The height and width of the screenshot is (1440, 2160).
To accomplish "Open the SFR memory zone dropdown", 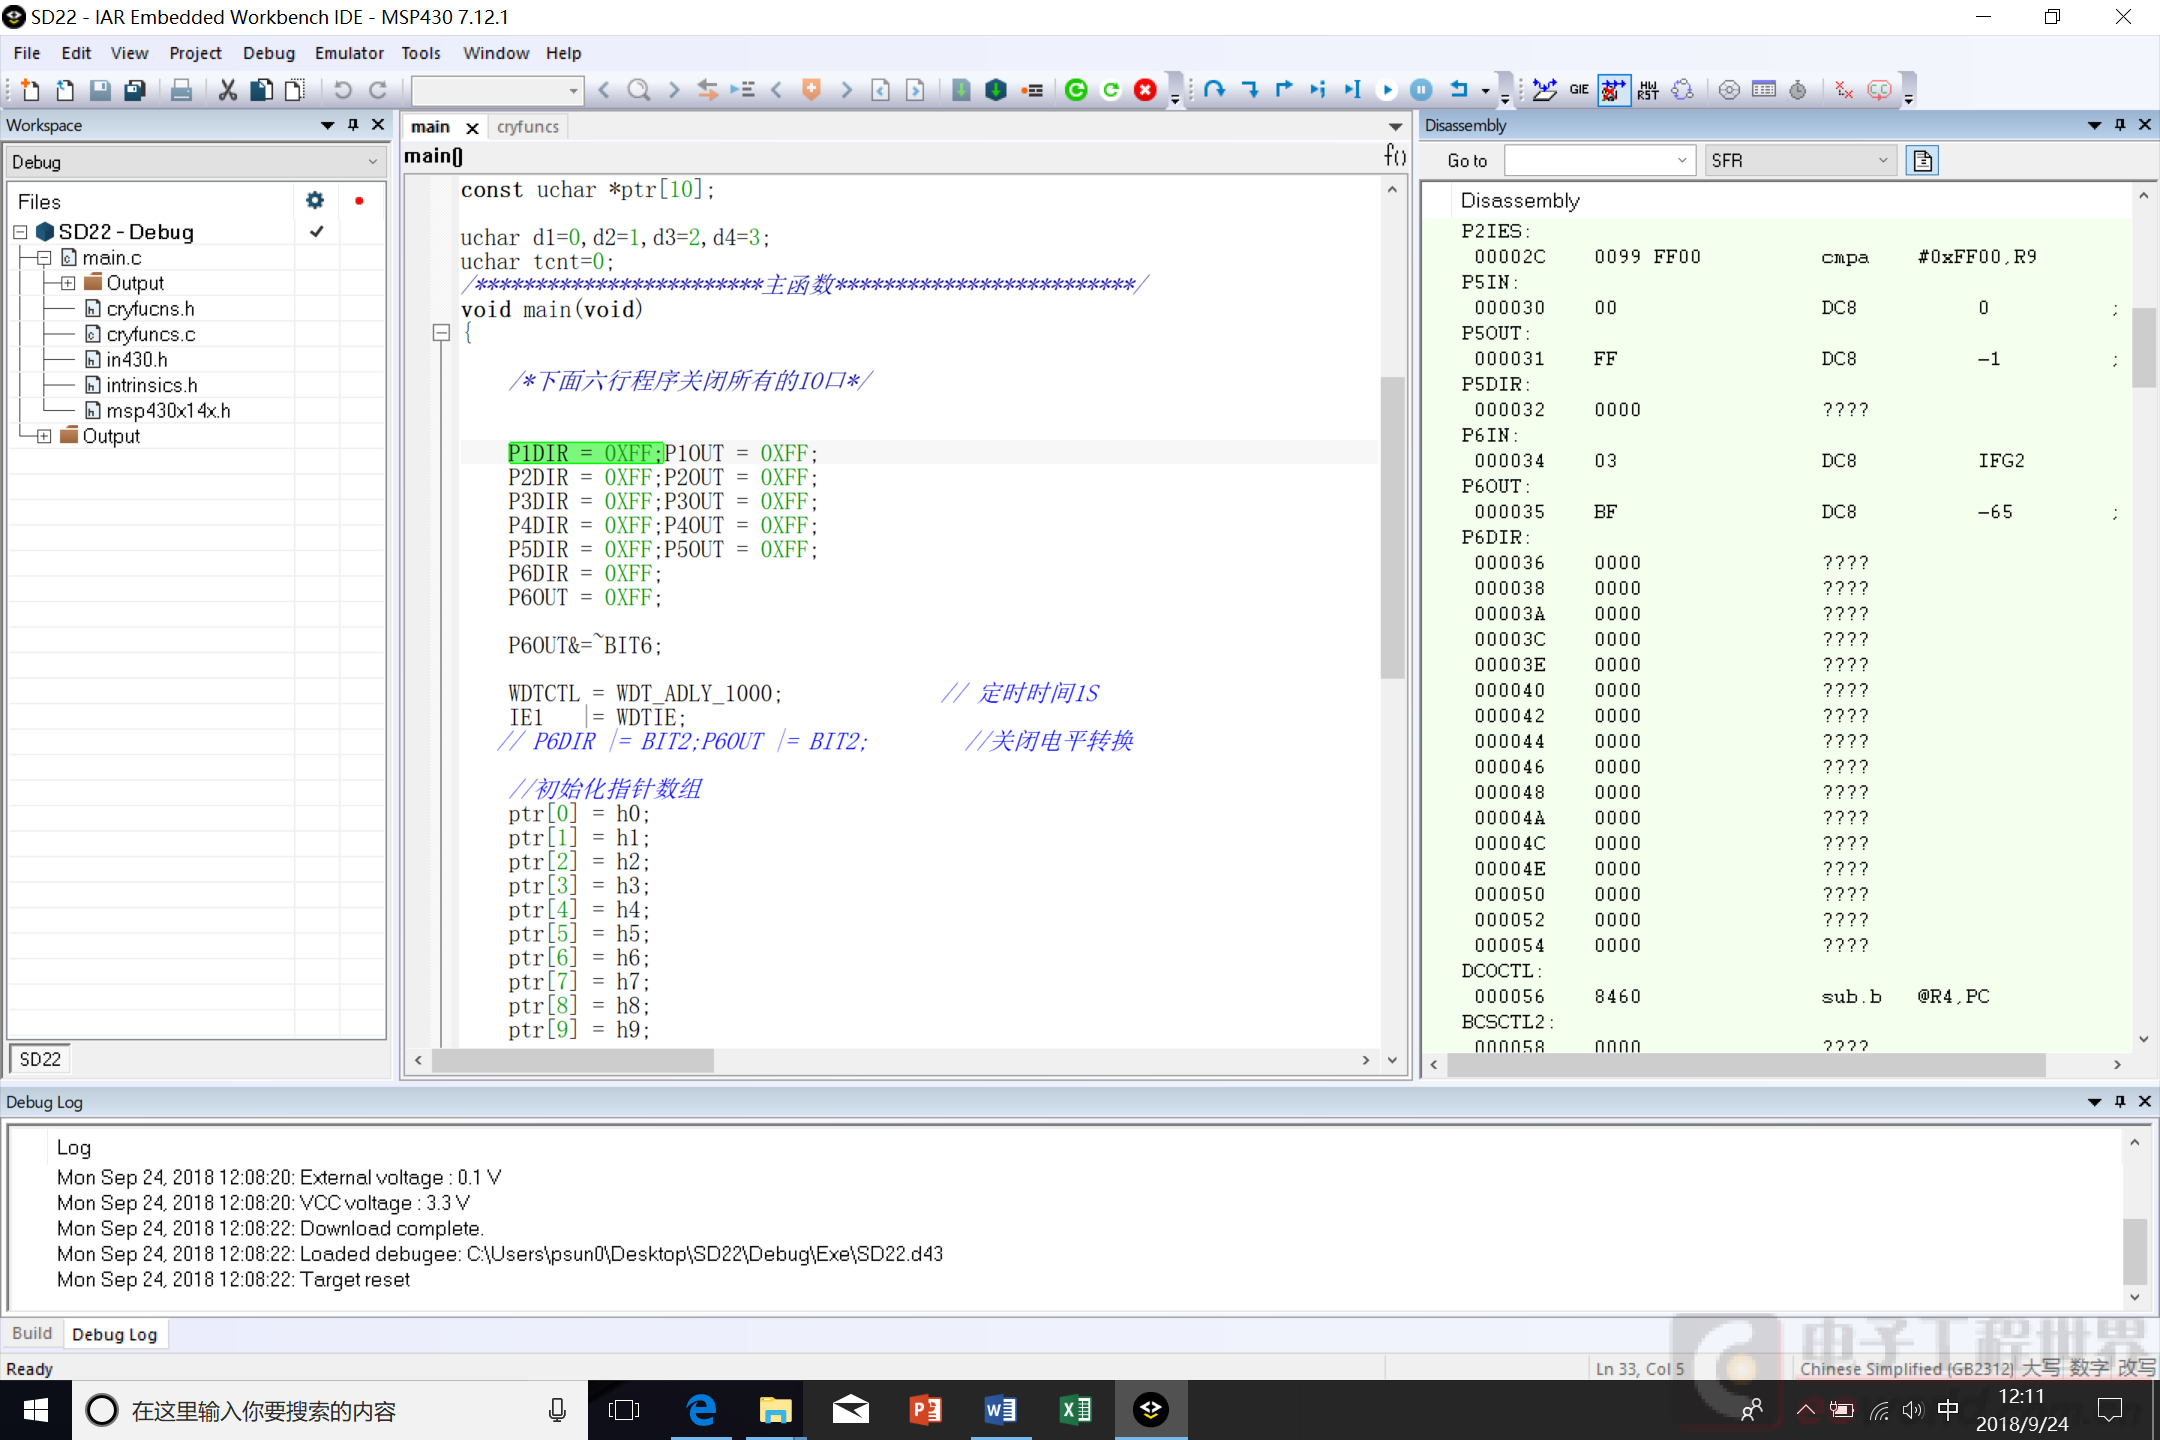I will [1800, 161].
